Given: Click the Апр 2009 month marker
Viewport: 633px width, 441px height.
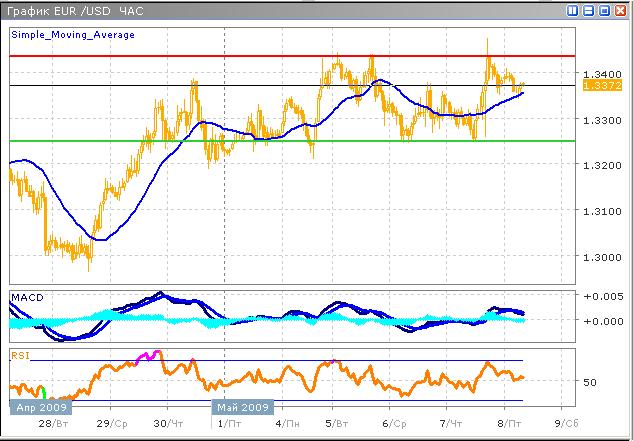Looking at the screenshot, I should coord(39,408).
